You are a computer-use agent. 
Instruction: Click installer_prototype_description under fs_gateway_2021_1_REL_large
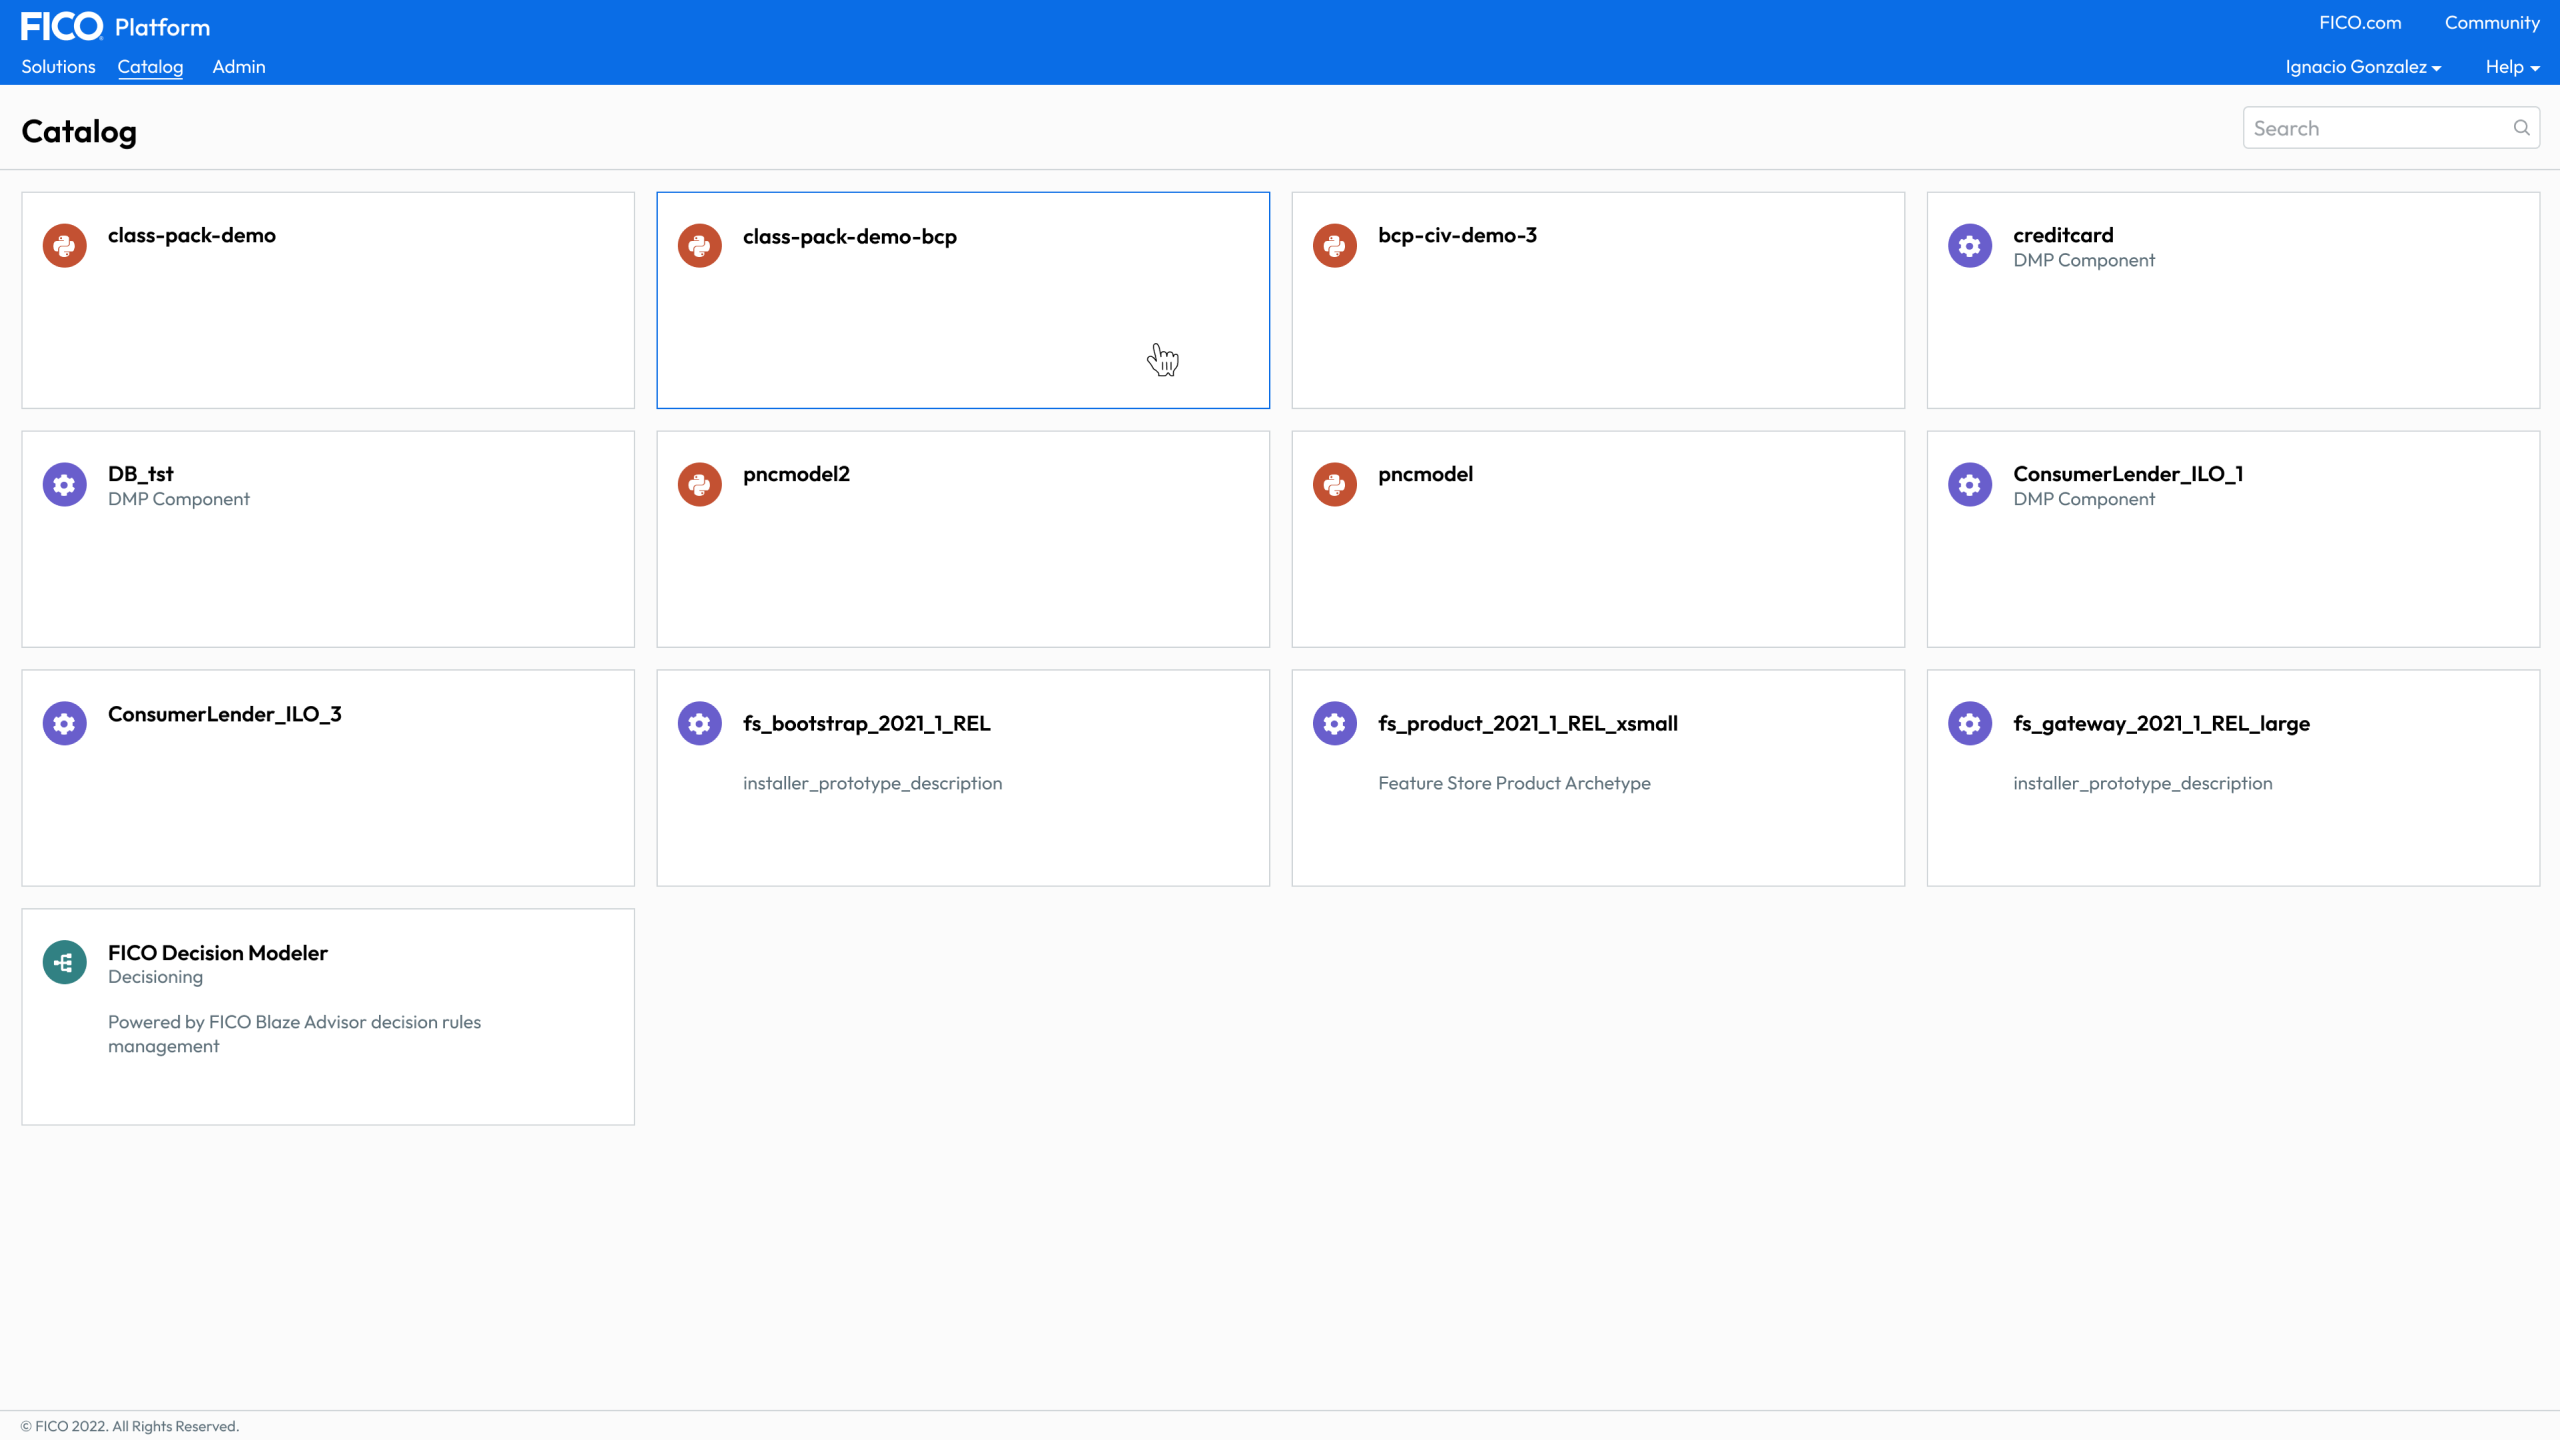2142,783
